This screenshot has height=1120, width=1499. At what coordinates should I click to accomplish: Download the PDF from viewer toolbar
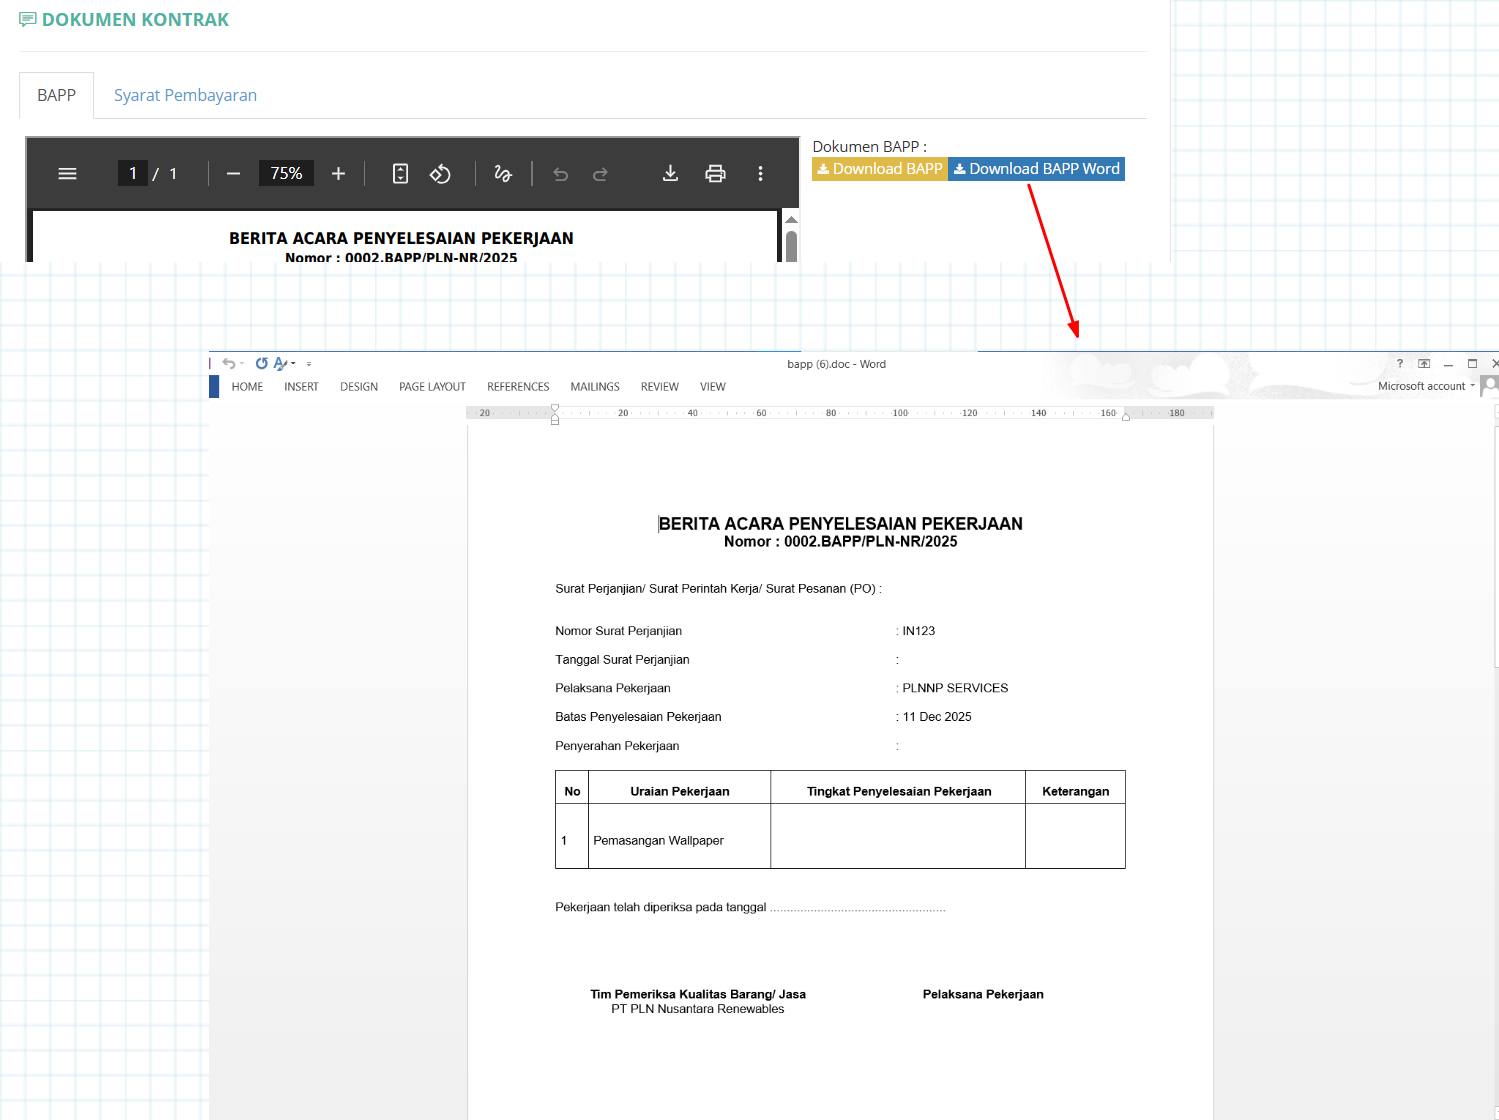click(670, 174)
